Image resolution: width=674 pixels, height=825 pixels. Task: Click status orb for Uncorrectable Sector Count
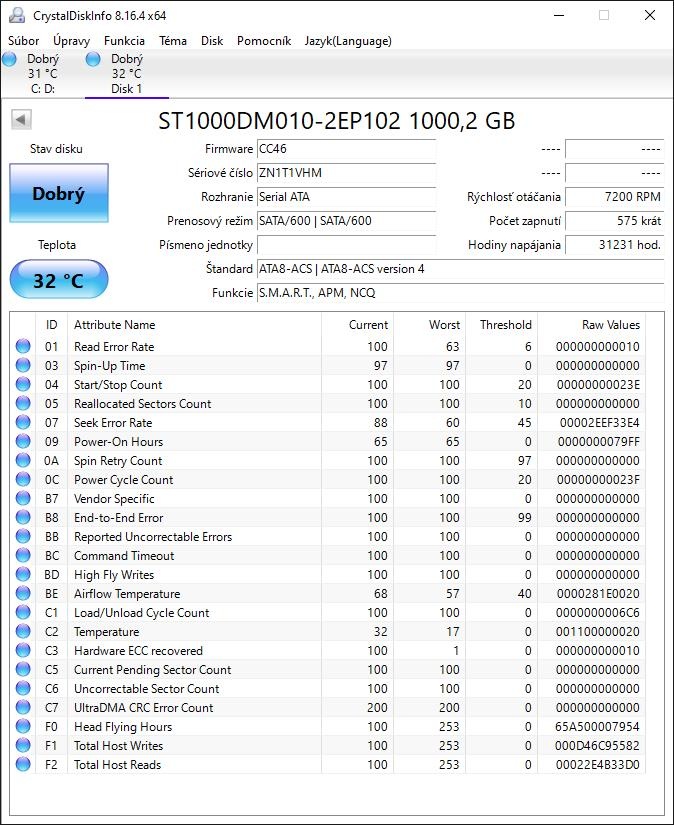tap(23, 688)
